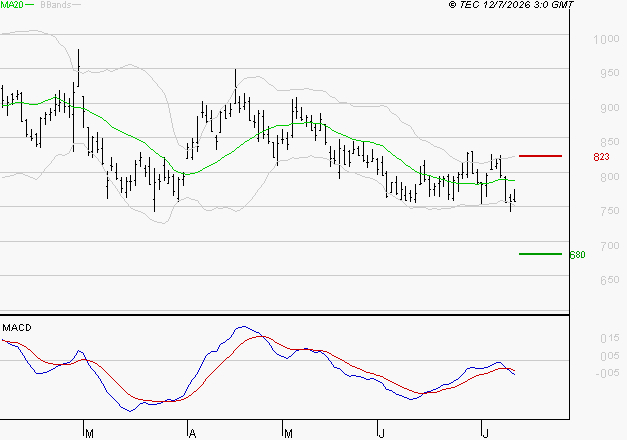Click the 650 price axis label

click(x=610, y=280)
